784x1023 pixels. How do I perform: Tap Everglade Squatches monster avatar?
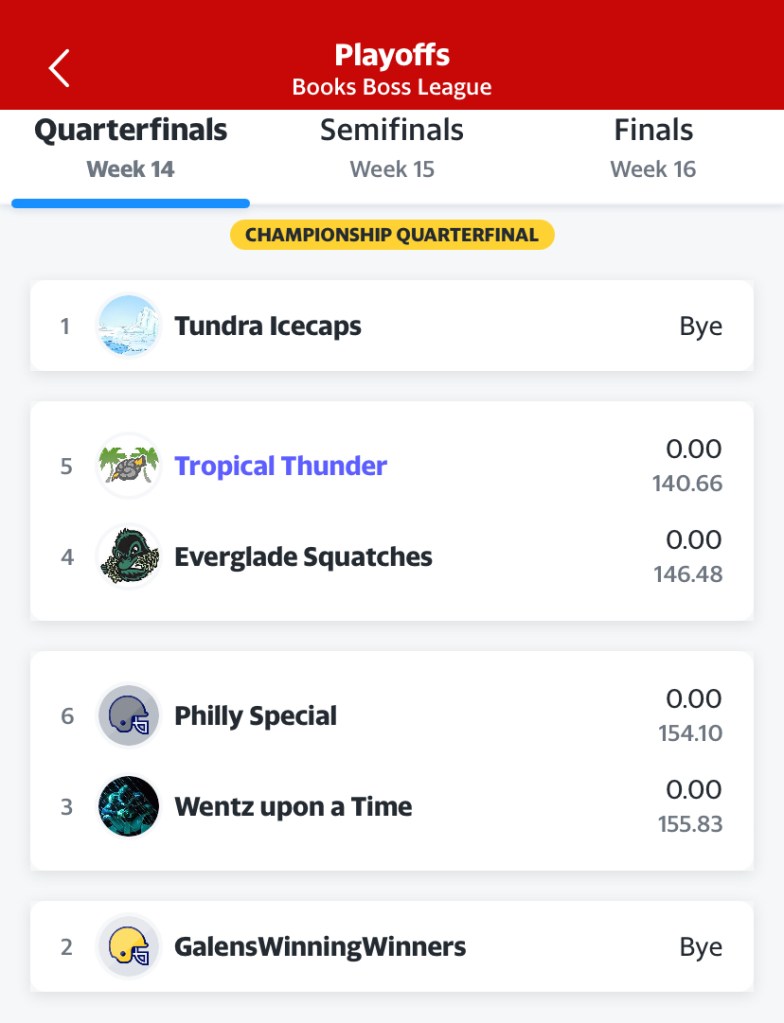pos(129,557)
